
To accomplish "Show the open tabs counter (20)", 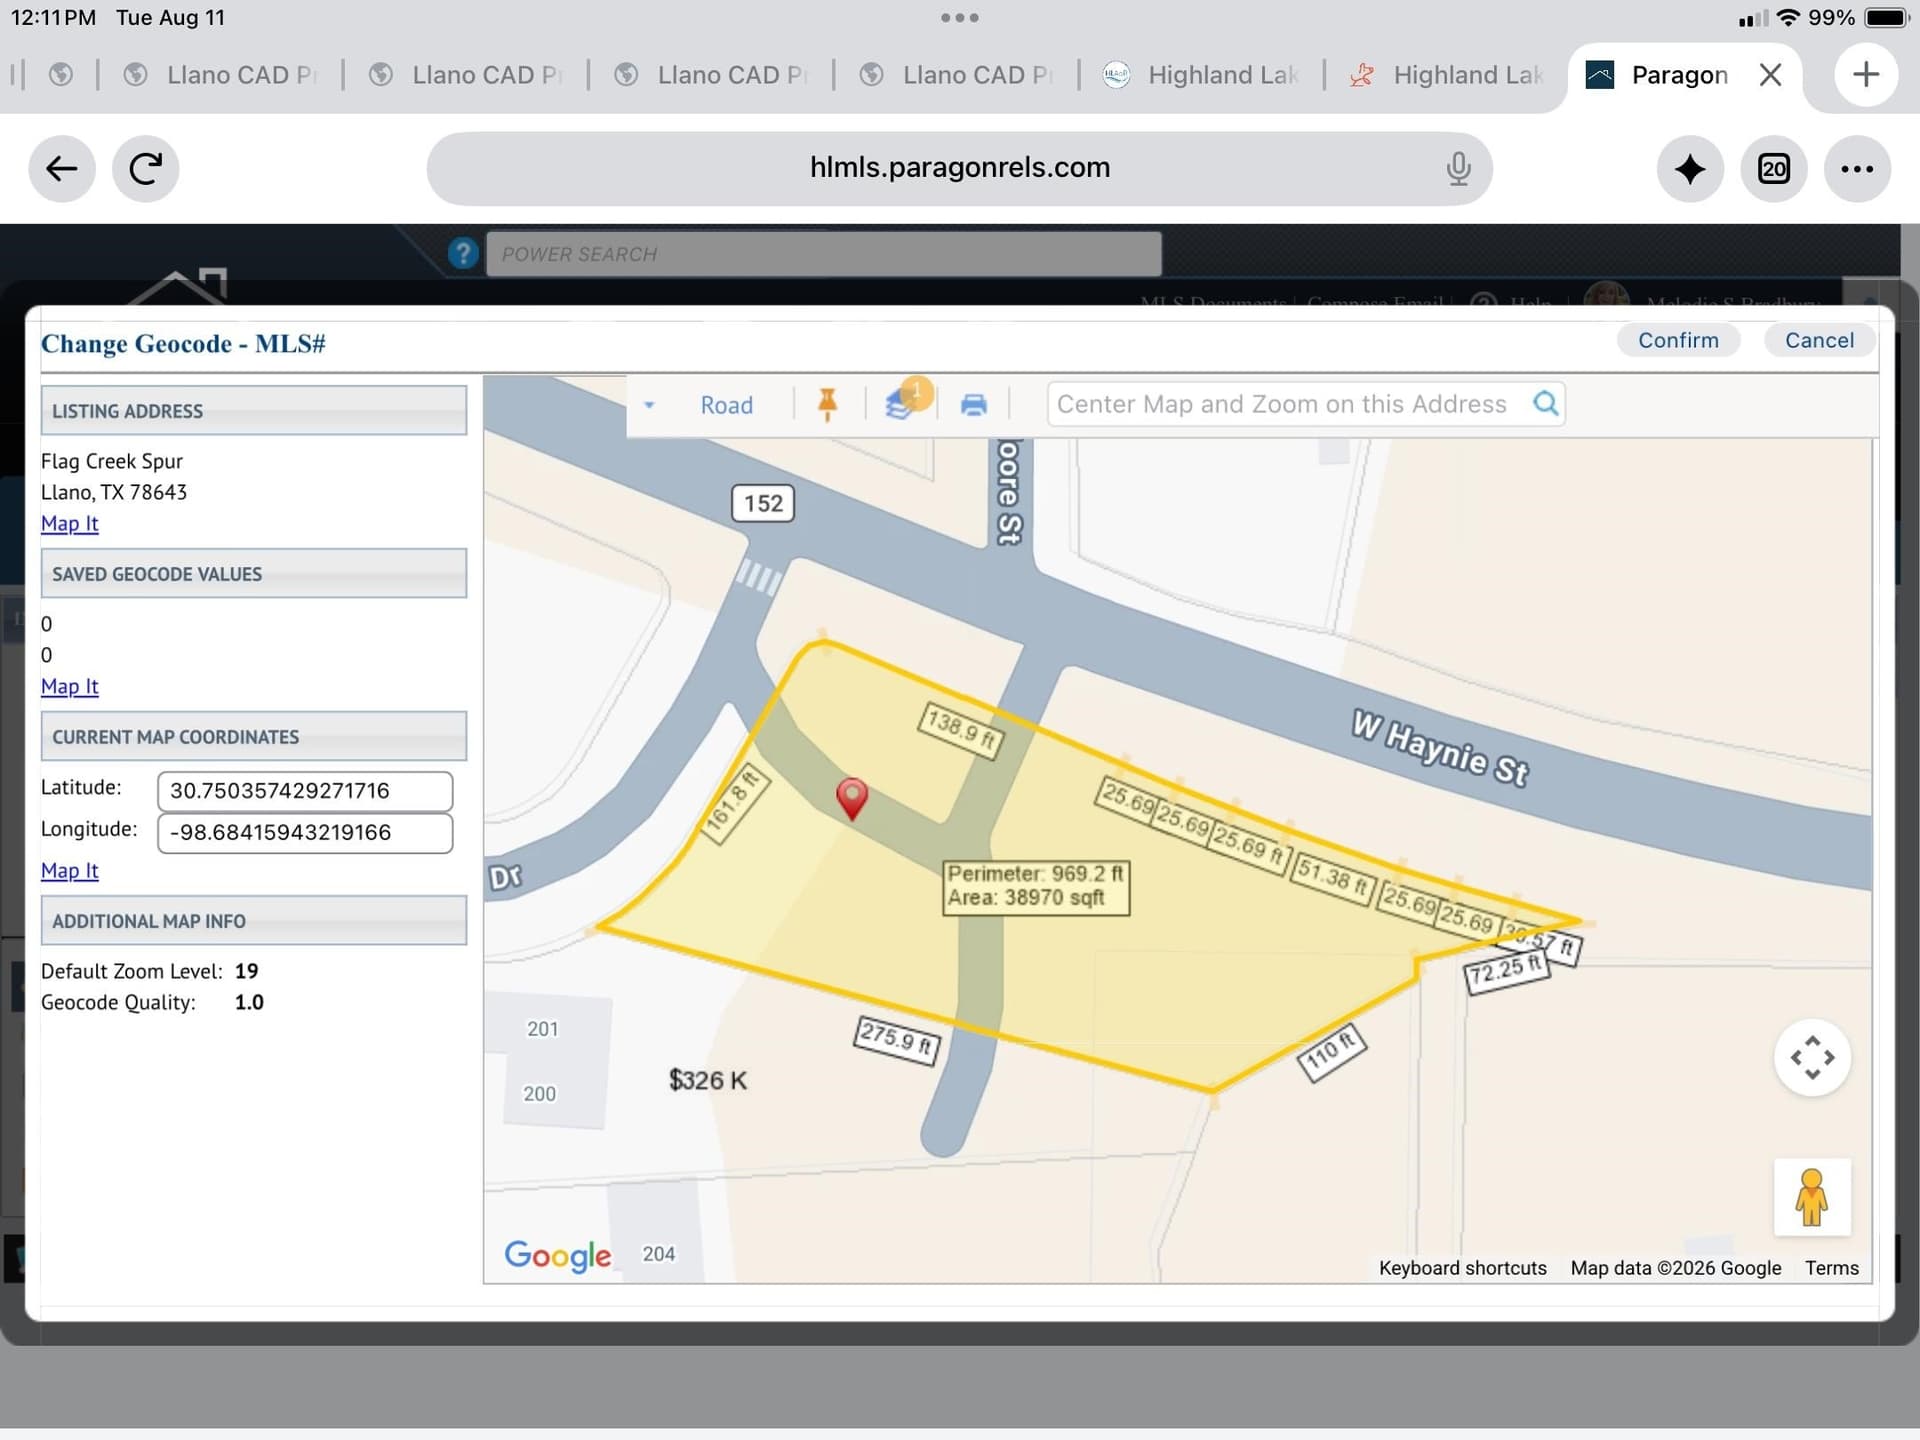I will (x=1774, y=169).
